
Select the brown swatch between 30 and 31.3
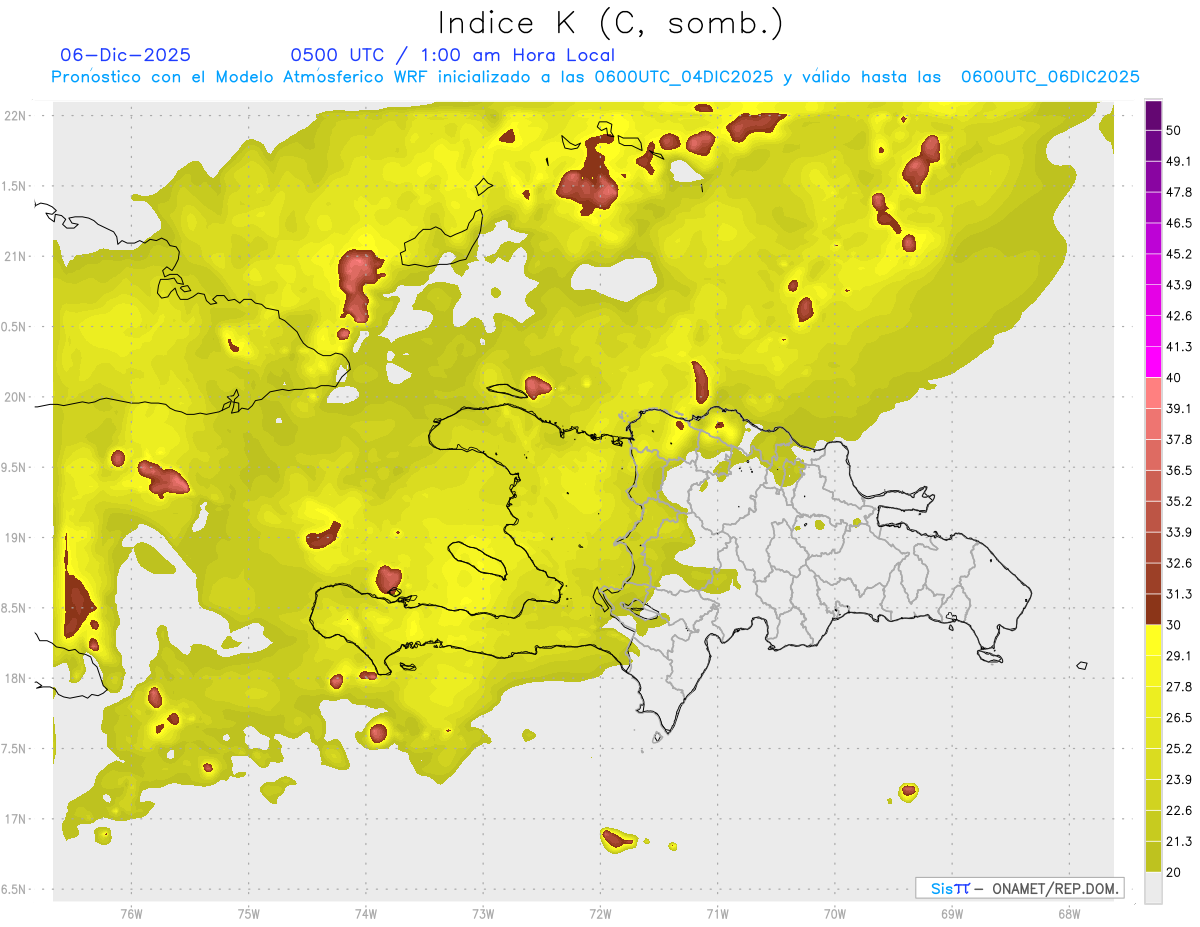click(x=1154, y=609)
